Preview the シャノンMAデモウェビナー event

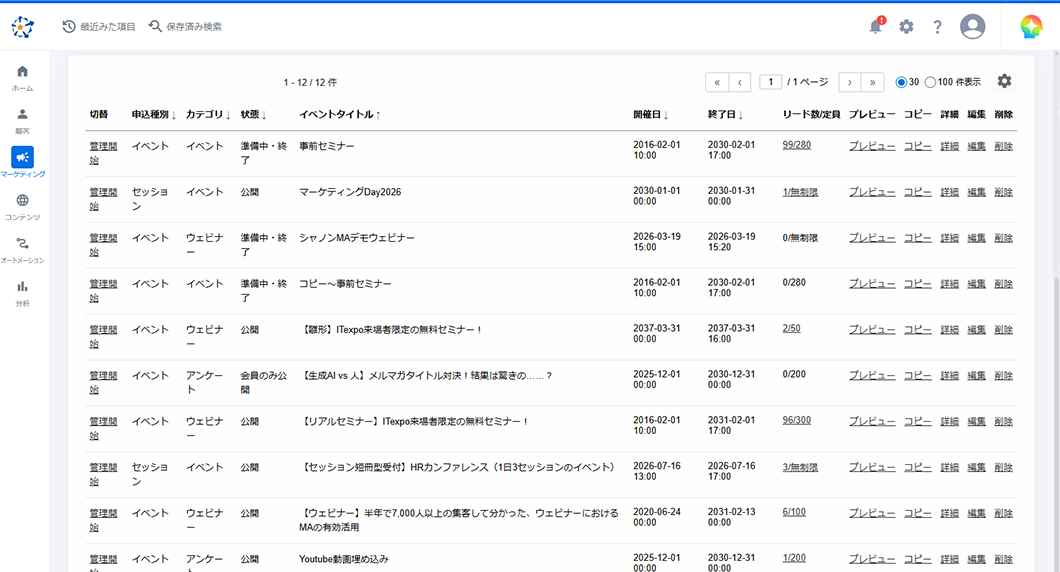pyautogui.click(x=872, y=238)
